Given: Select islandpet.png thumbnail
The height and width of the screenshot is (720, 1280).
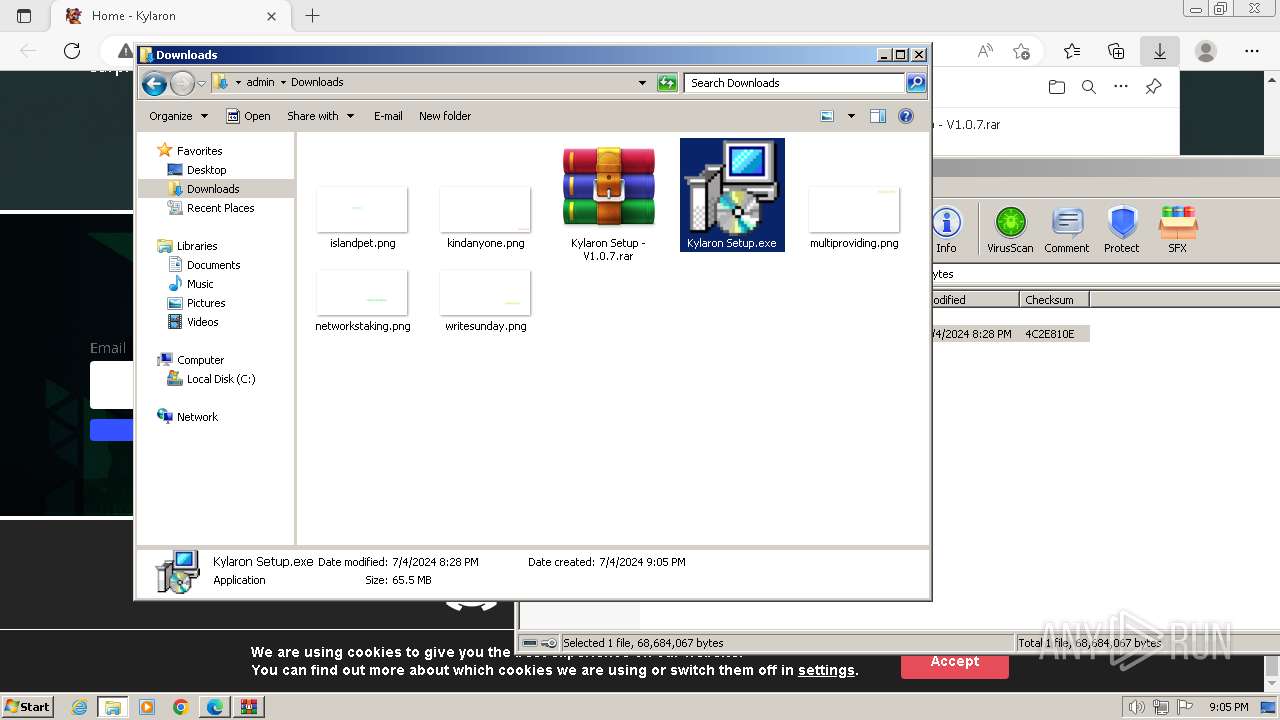Looking at the screenshot, I should (362, 209).
